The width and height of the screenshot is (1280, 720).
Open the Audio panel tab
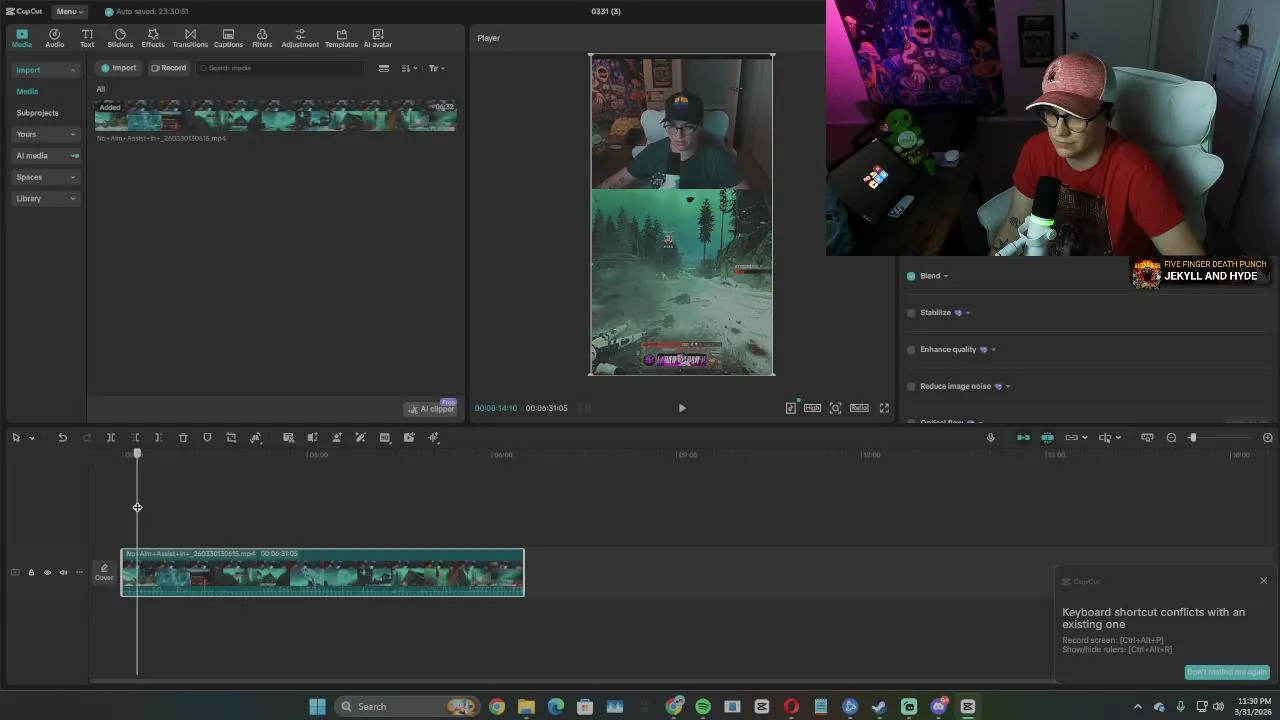pos(54,38)
